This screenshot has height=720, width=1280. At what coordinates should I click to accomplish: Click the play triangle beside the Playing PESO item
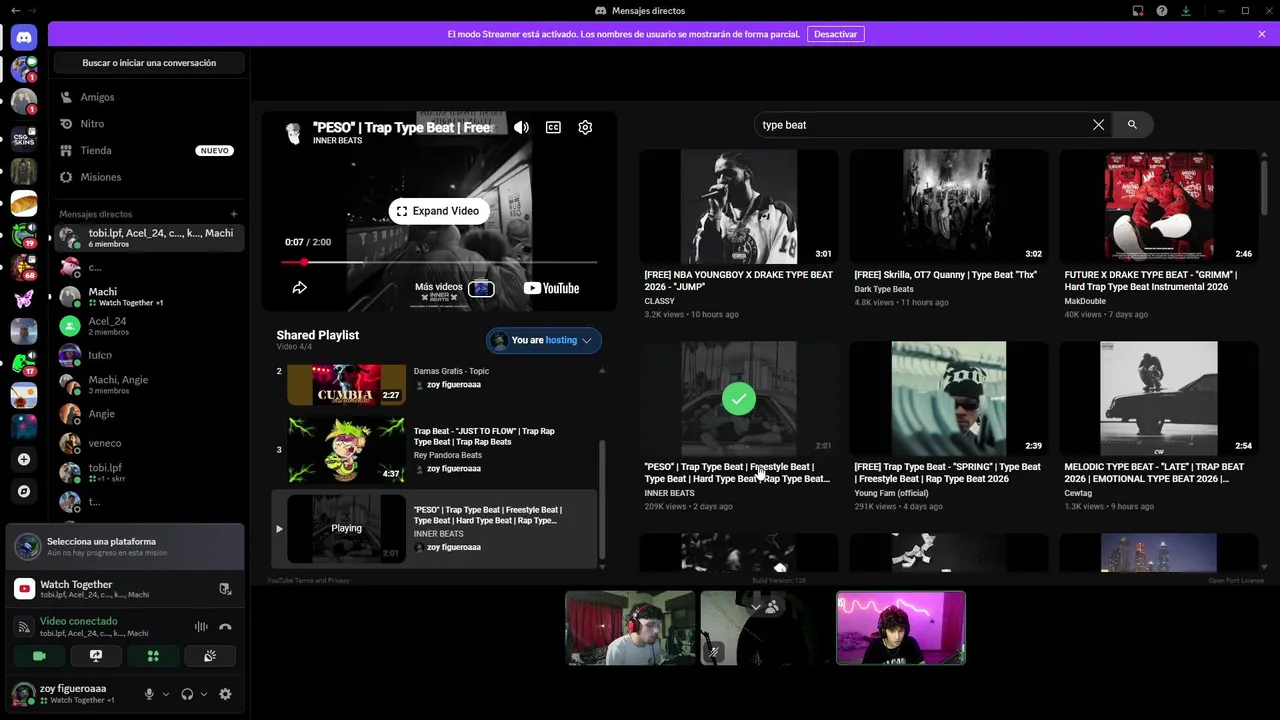click(279, 529)
